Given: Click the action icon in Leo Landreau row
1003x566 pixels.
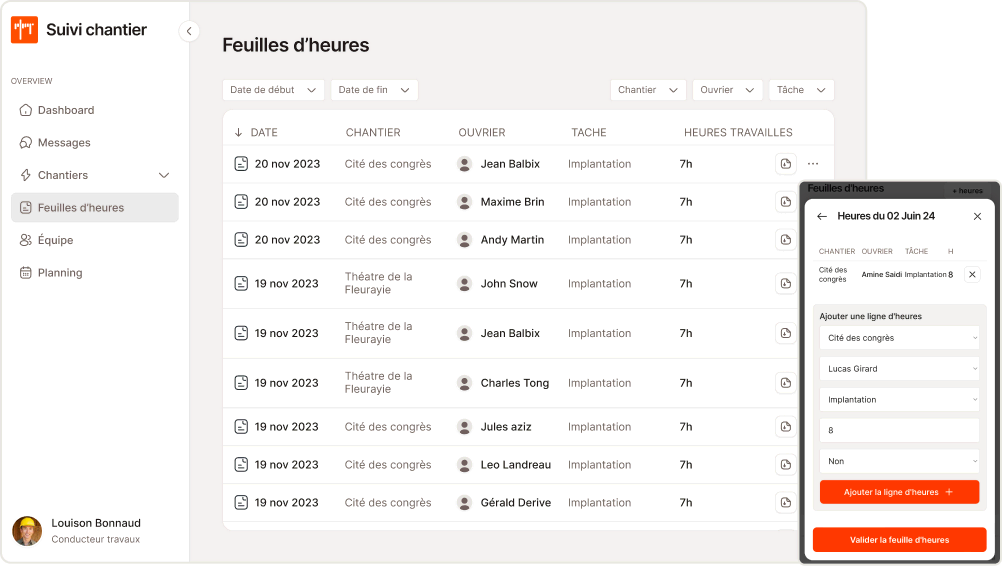Looking at the screenshot, I should point(786,465).
